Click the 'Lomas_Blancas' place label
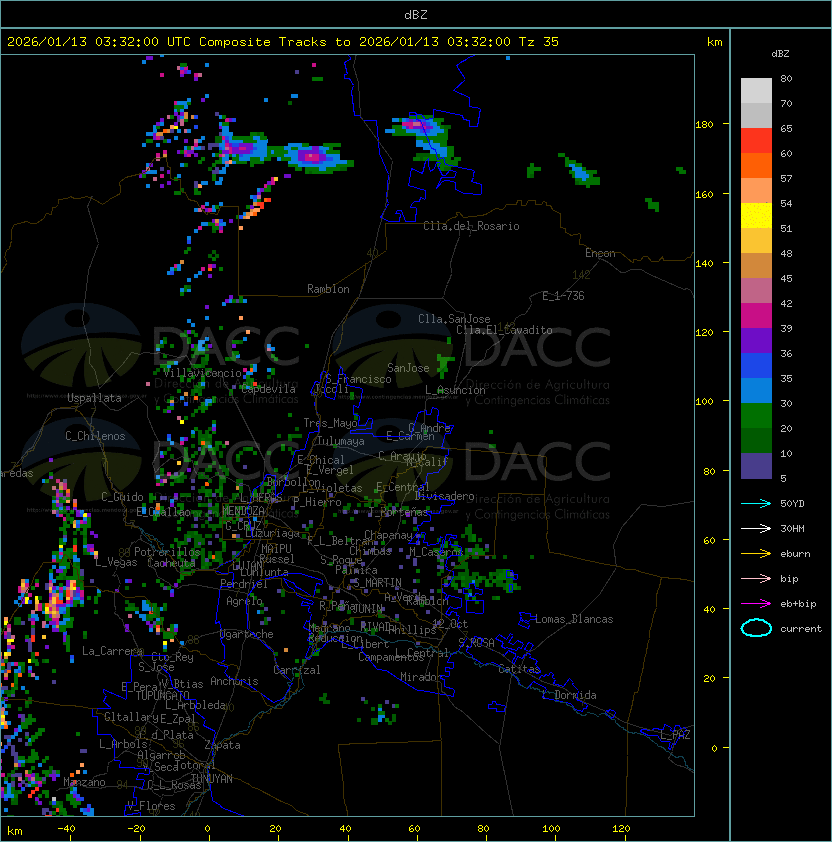Viewport: 832px width, 842px height. (x=574, y=619)
